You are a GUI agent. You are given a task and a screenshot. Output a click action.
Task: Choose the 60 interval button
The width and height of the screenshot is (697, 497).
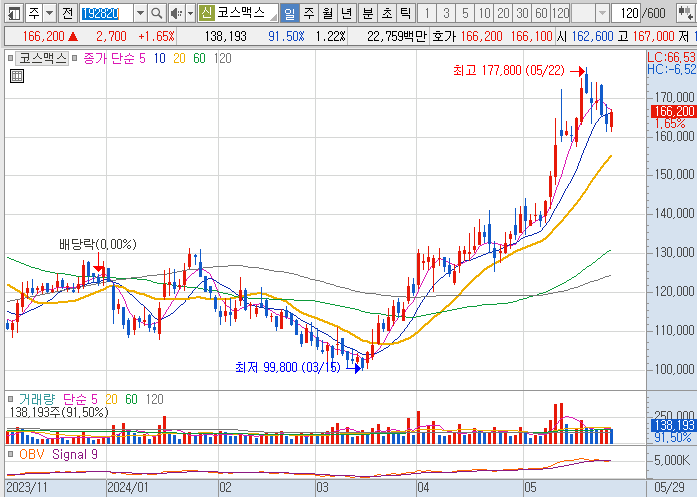541,13
